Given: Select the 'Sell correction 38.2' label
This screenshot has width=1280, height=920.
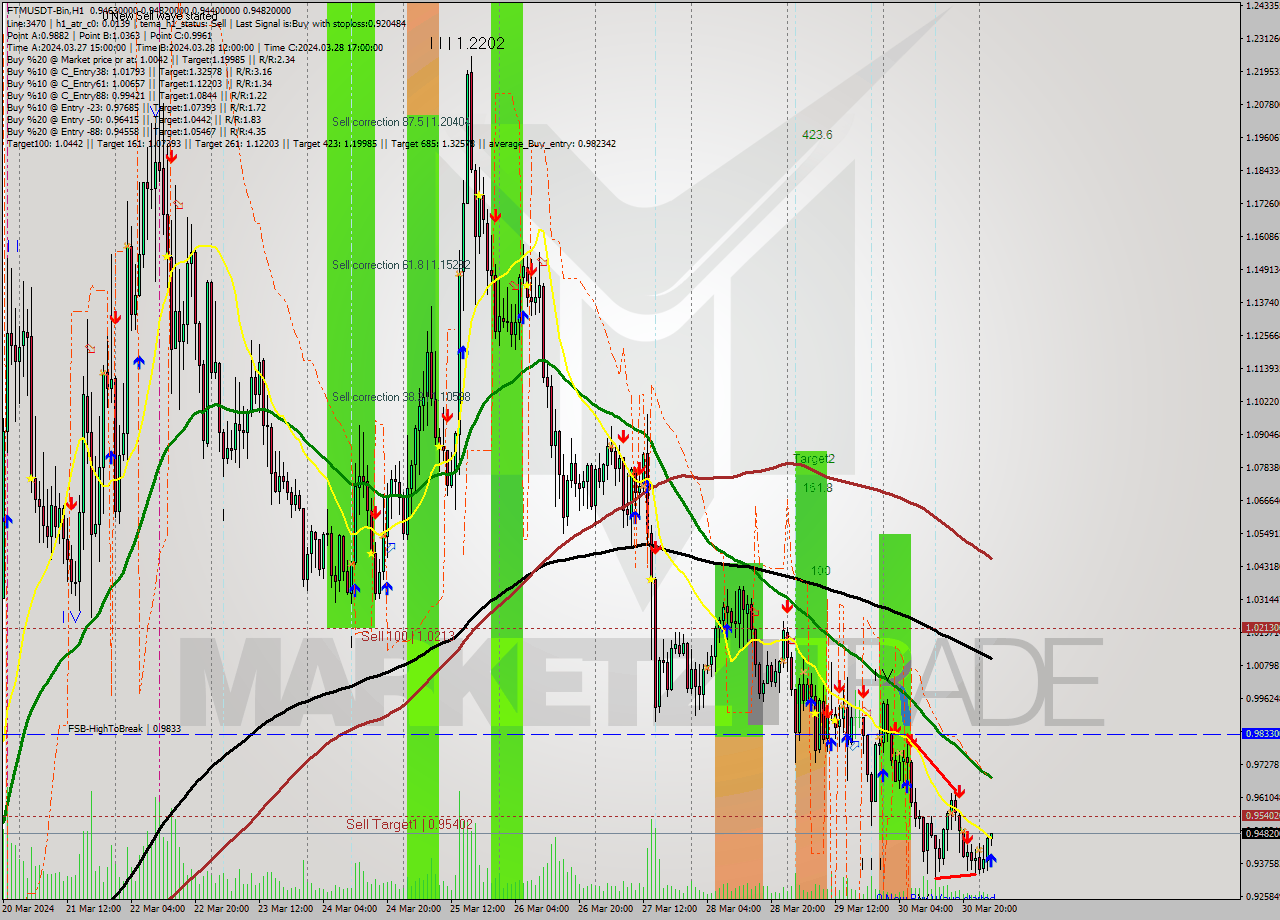Looking at the screenshot, I should [400, 396].
